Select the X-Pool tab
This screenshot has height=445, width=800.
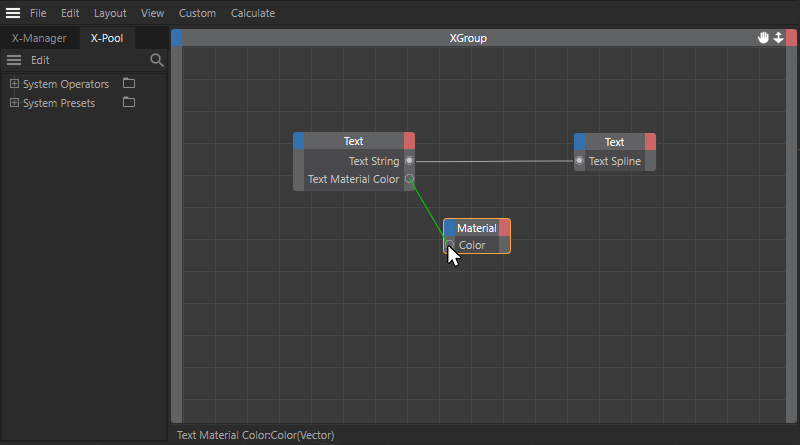click(x=107, y=38)
